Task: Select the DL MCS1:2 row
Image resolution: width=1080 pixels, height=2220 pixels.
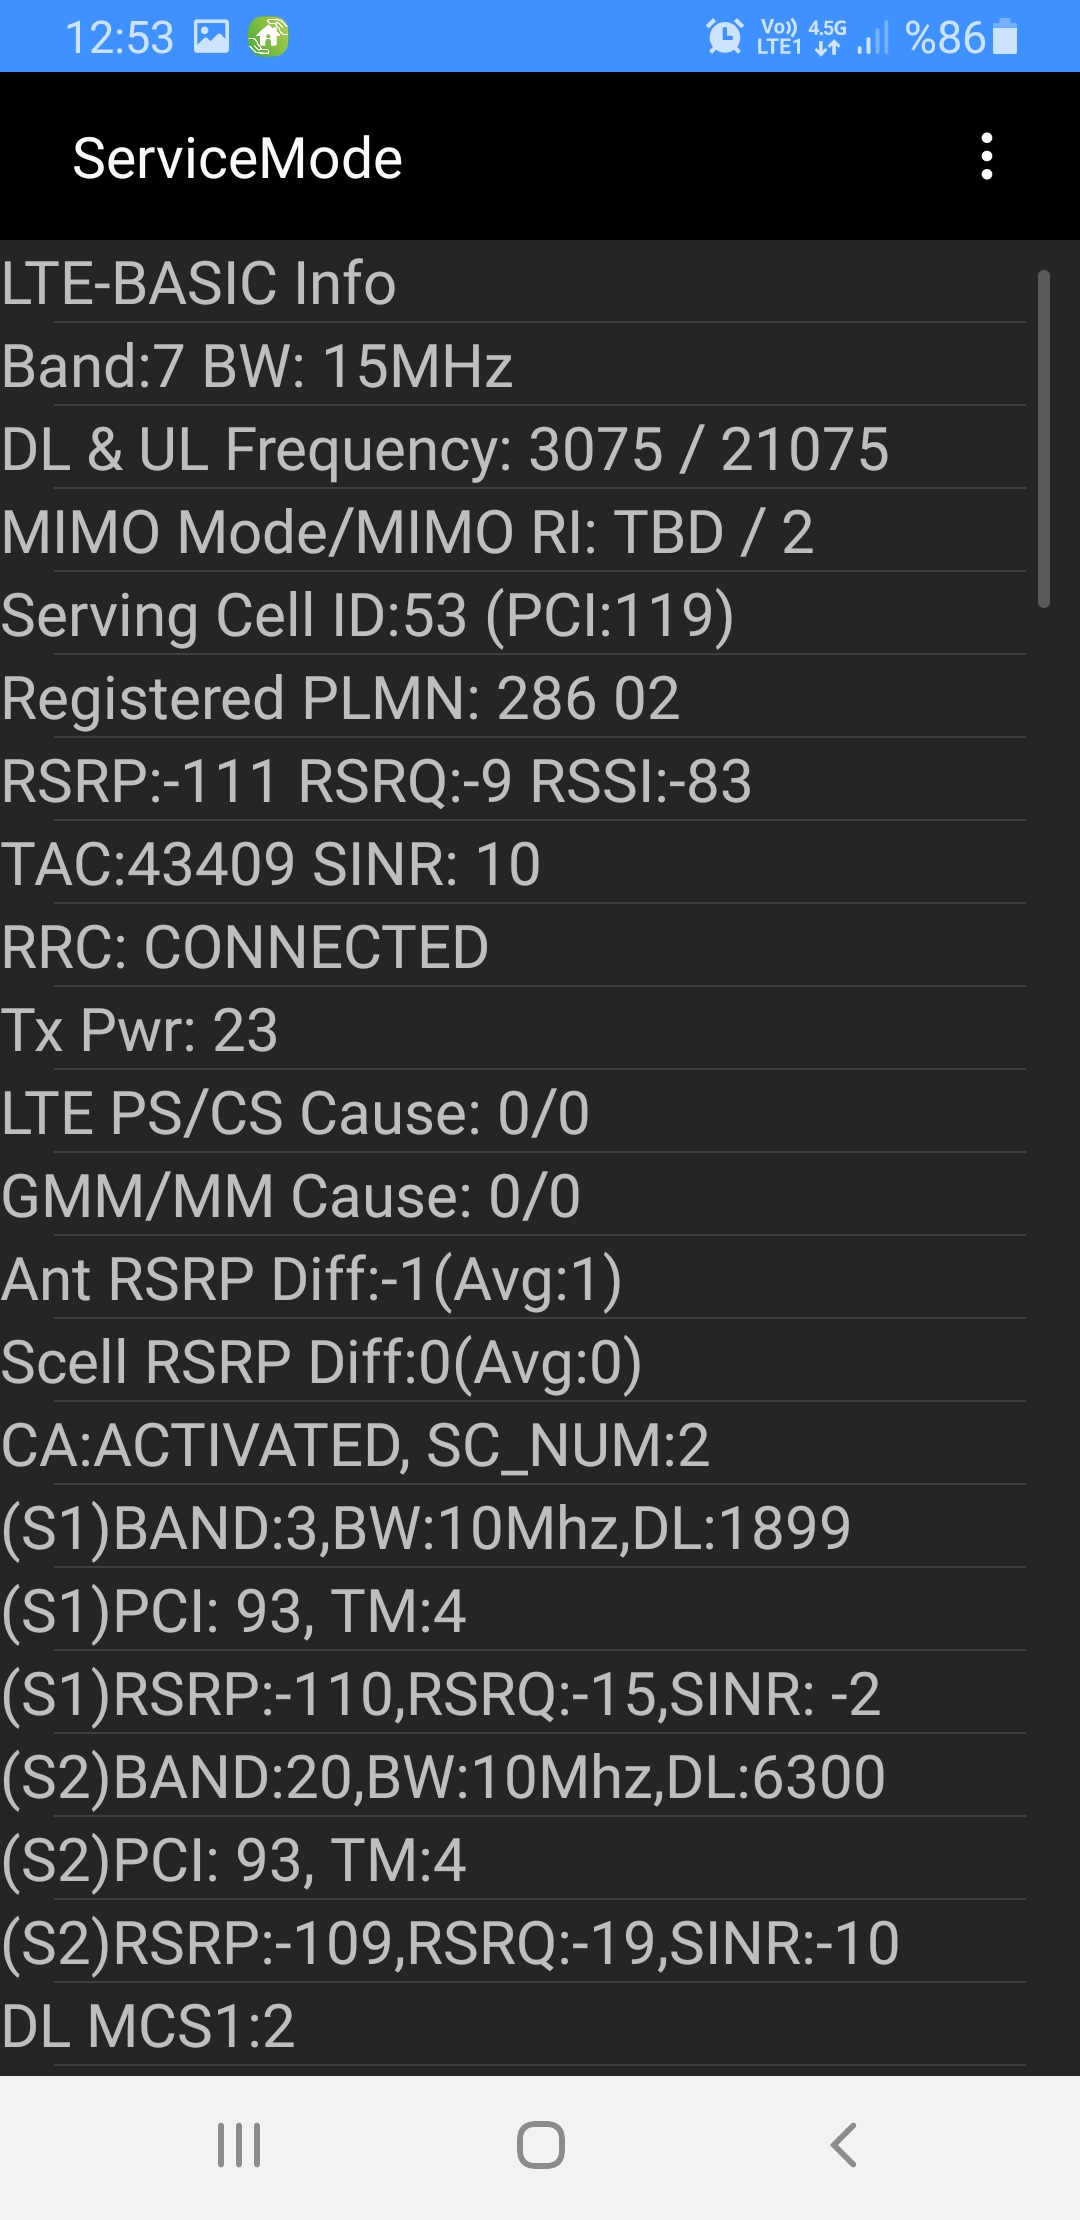Action: 513,2025
